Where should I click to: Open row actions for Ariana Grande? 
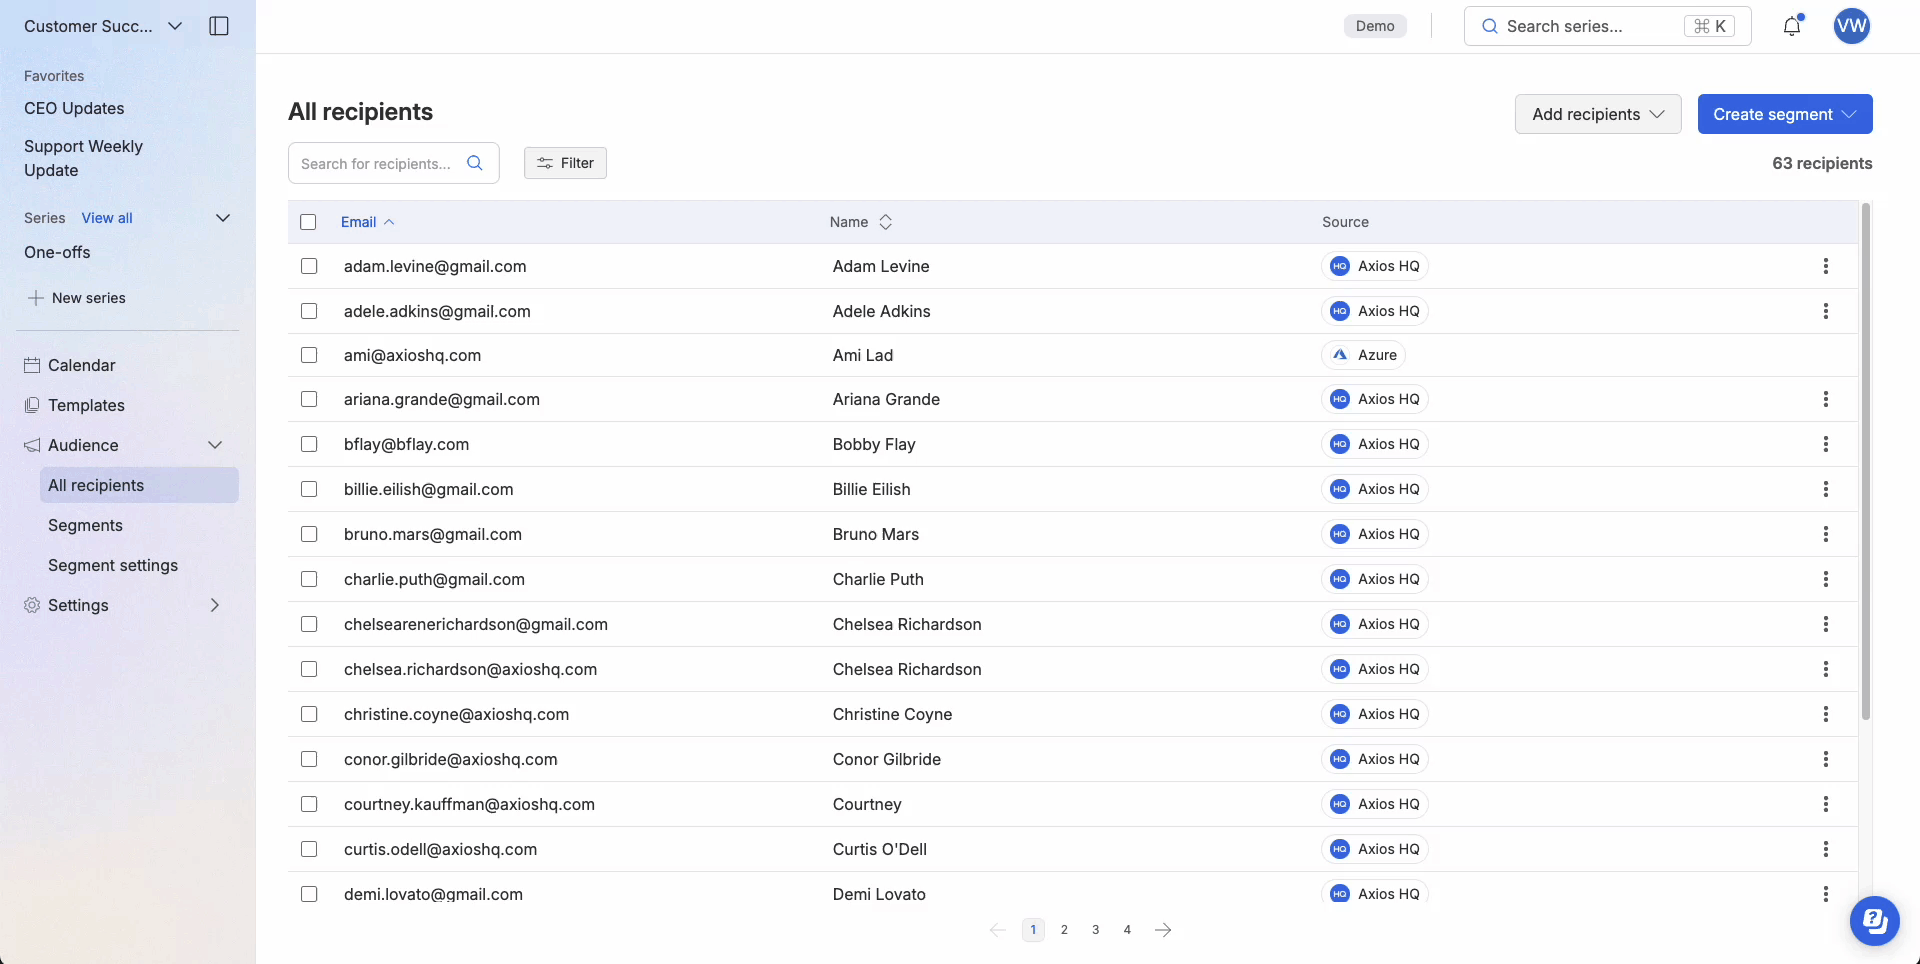(x=1826, y=399)
